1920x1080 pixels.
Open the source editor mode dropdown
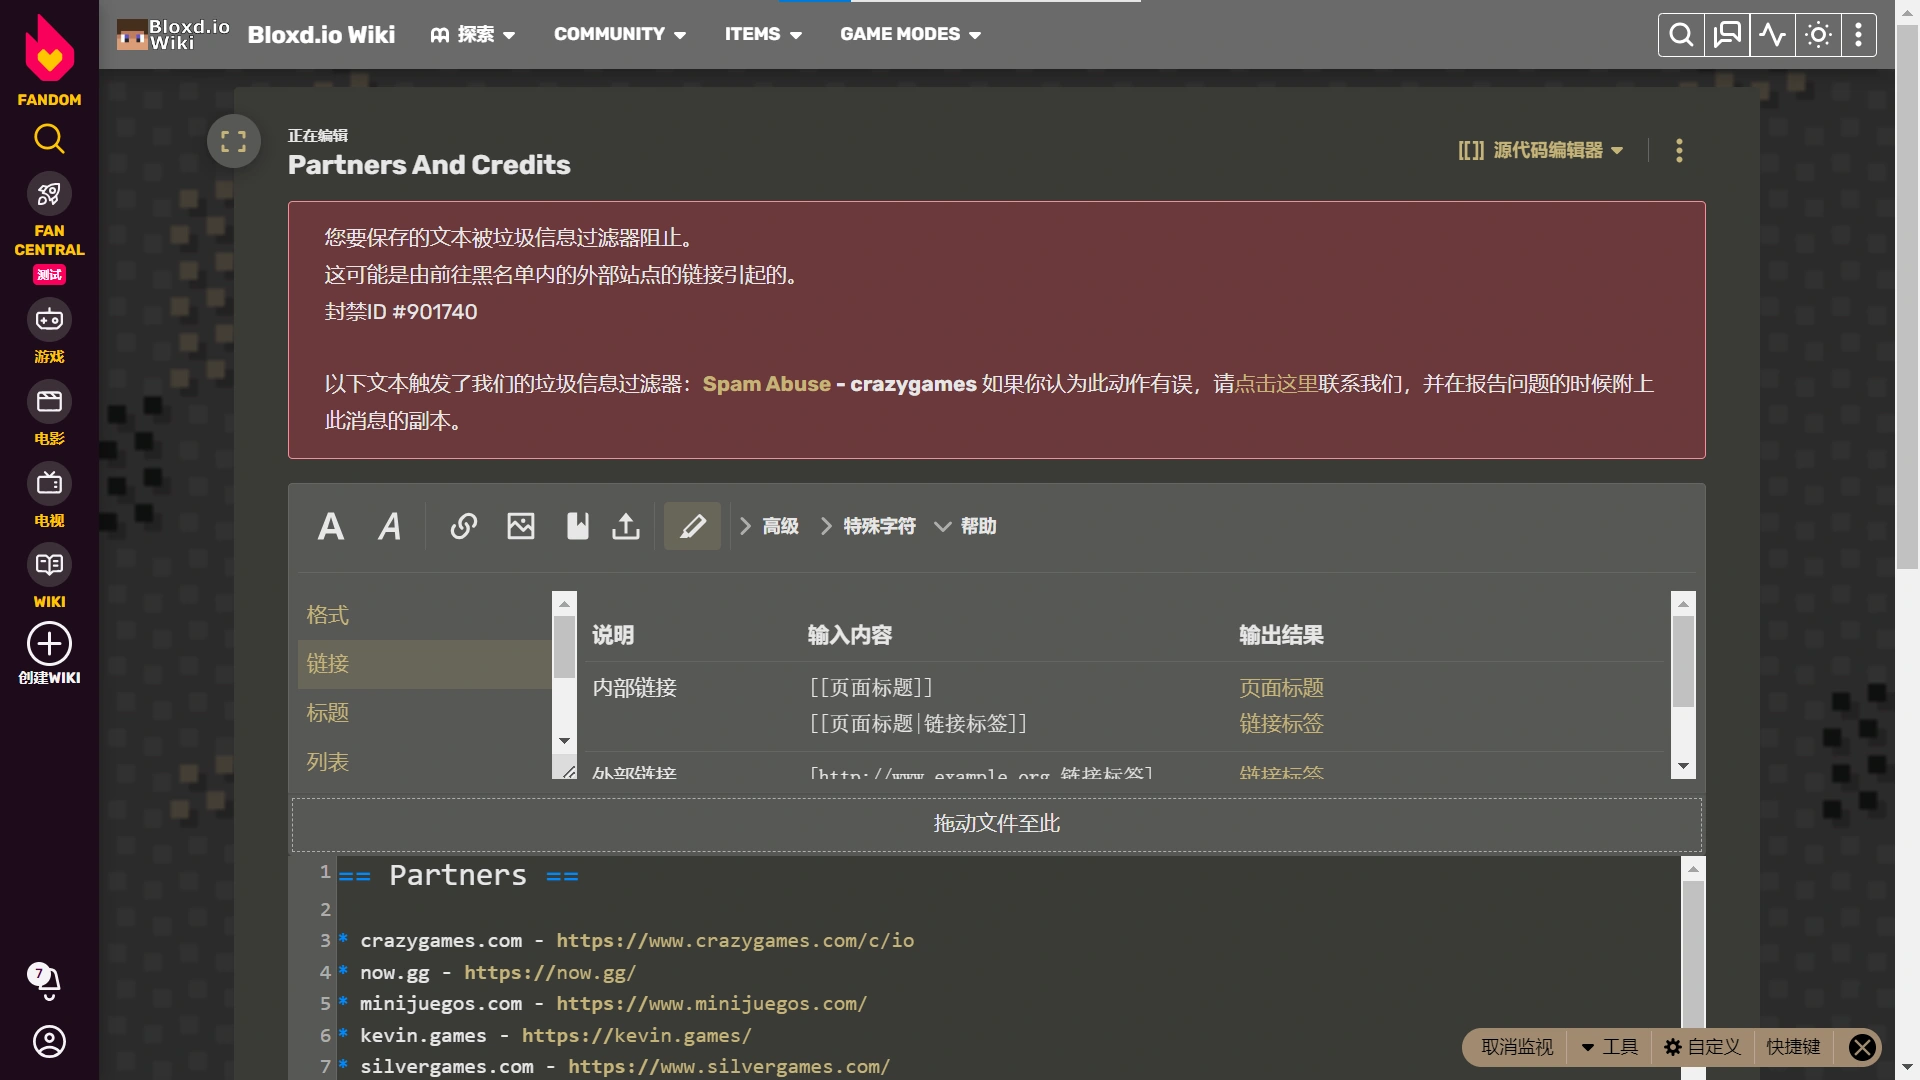[1540, 150]
